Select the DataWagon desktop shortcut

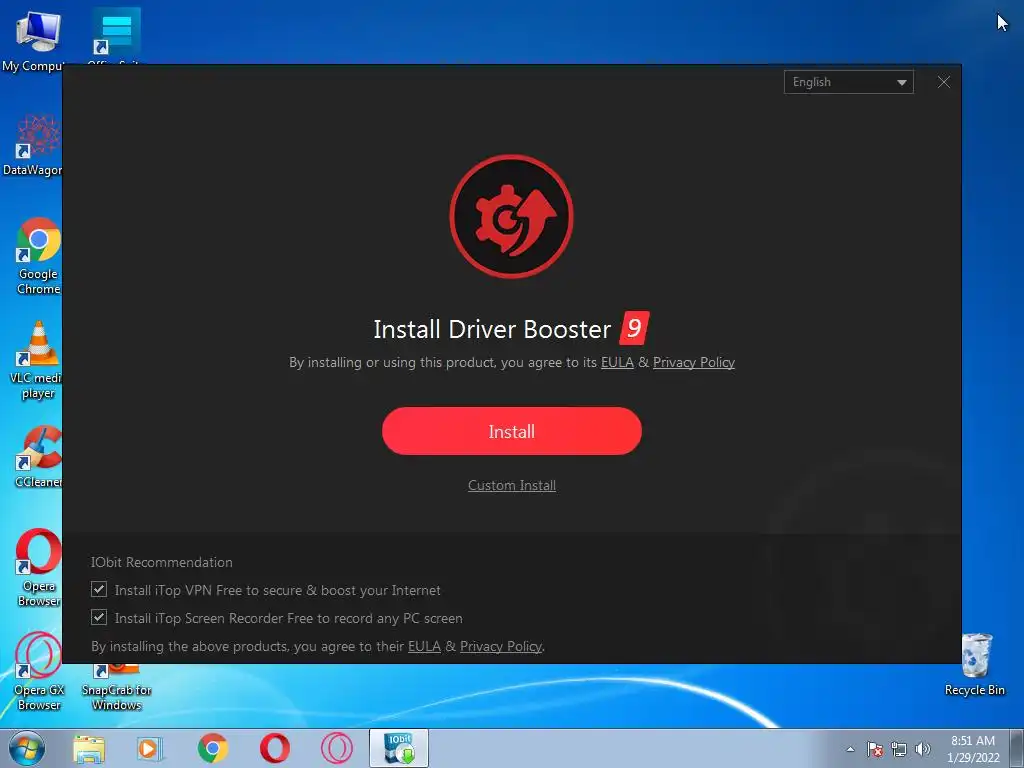tap(34, 145)
